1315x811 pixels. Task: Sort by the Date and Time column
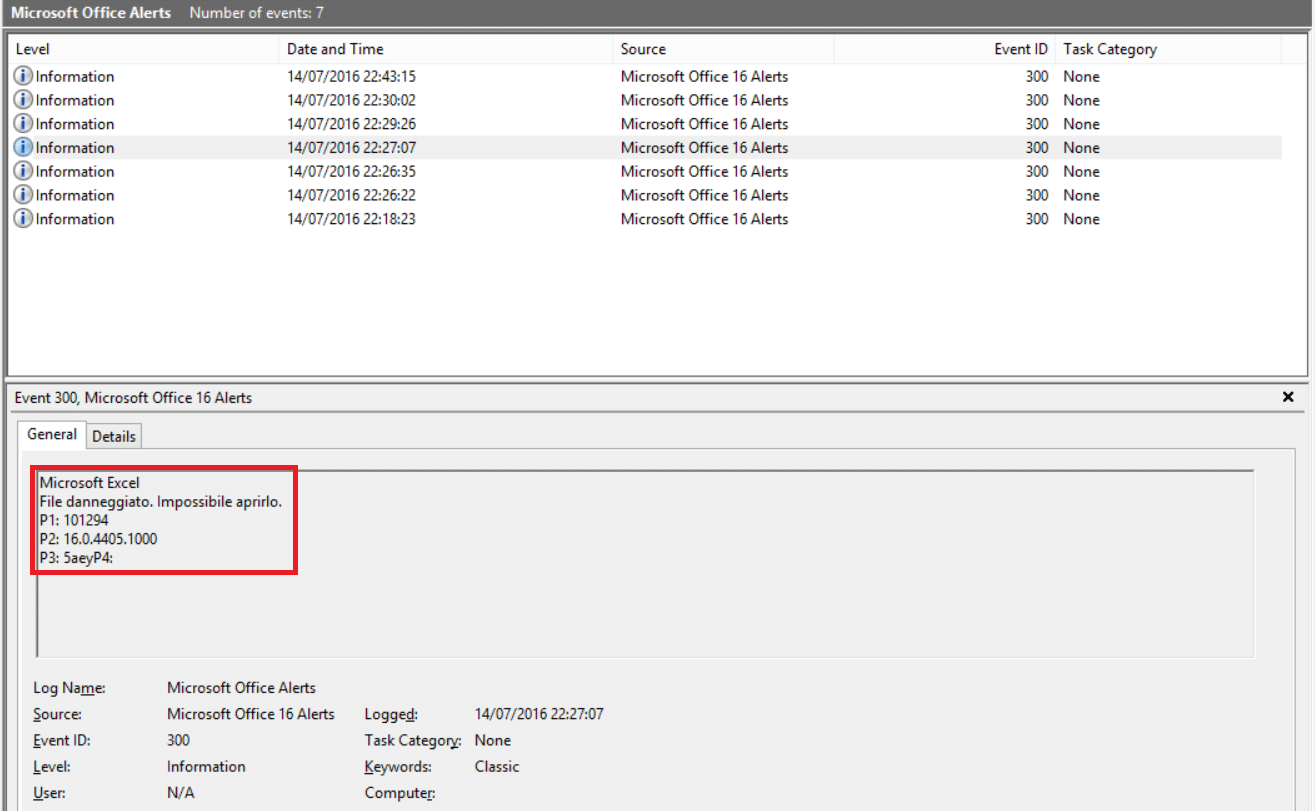[x=446, y=49]
